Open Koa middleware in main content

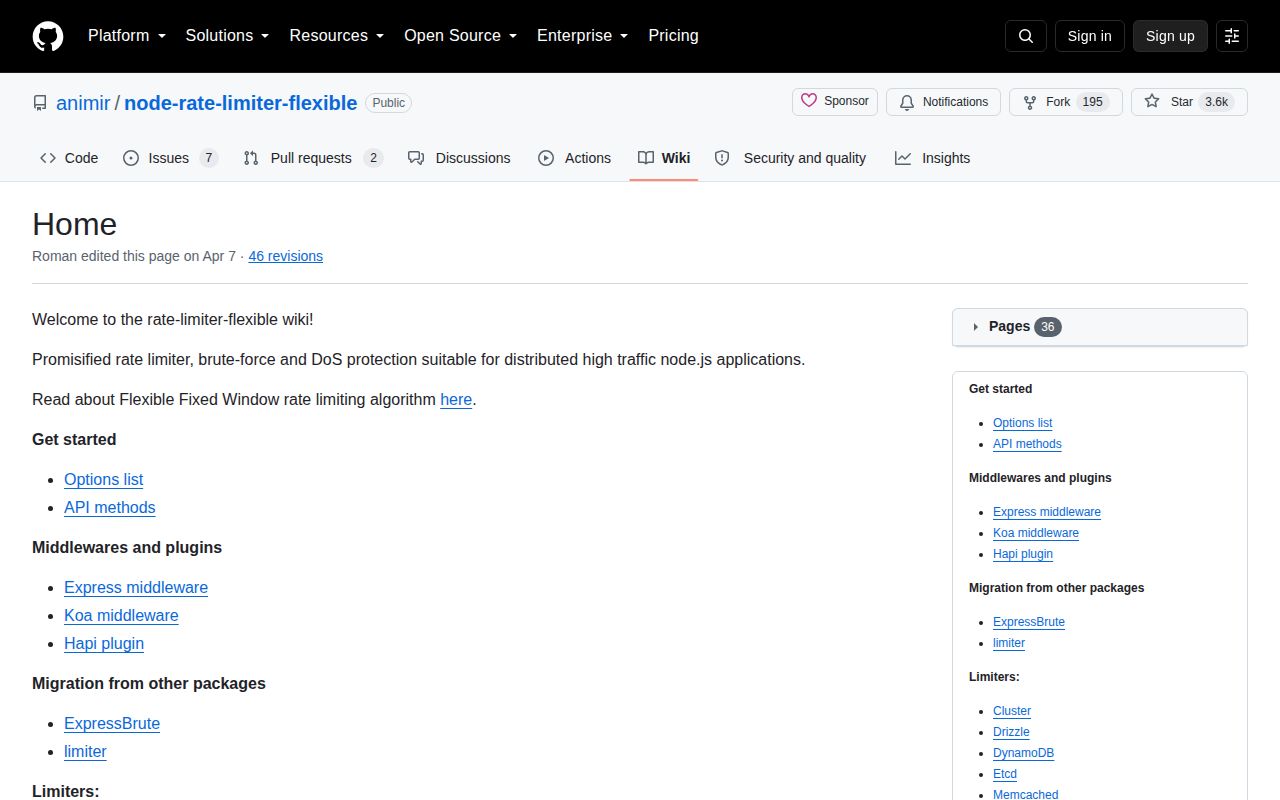pos(121,615)
